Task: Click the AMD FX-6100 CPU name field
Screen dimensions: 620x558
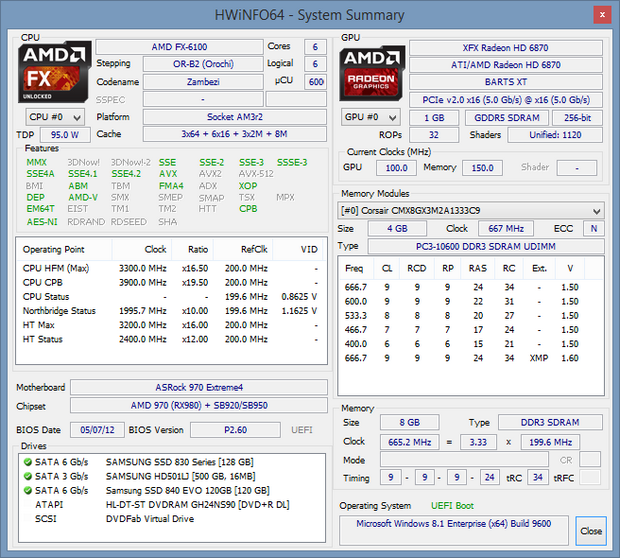Action: click(x=180, y=47)
